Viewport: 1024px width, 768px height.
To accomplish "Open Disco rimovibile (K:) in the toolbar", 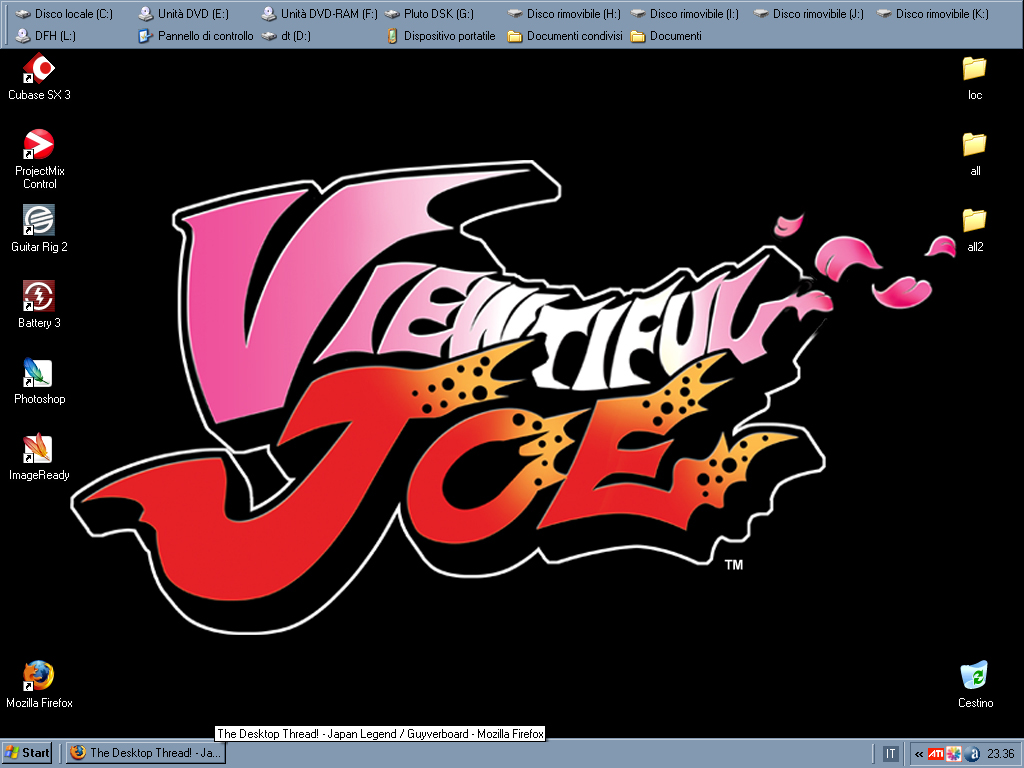I will (933, 14).
